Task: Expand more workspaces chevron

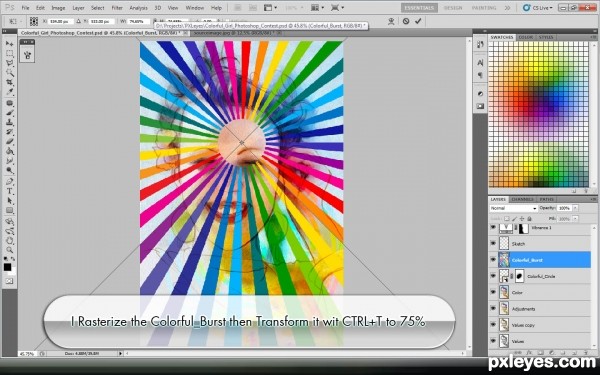Action: 507,8
